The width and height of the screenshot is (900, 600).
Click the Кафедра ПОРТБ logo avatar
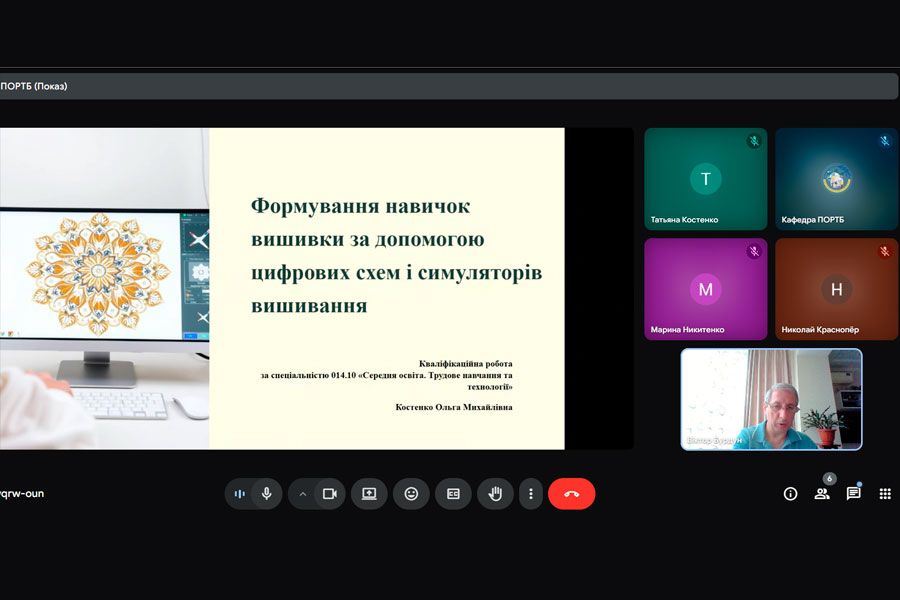pyautogui.click(x=836, y=179)
